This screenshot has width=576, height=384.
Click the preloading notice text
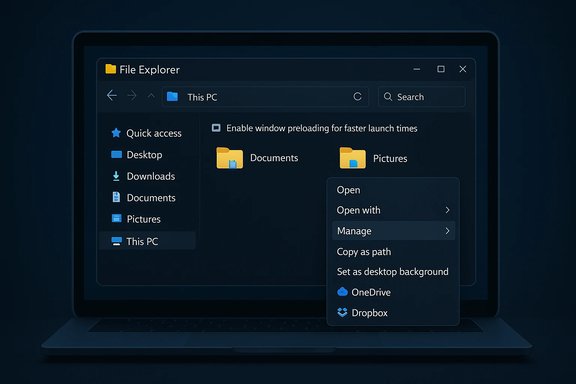tap(322, 128)
